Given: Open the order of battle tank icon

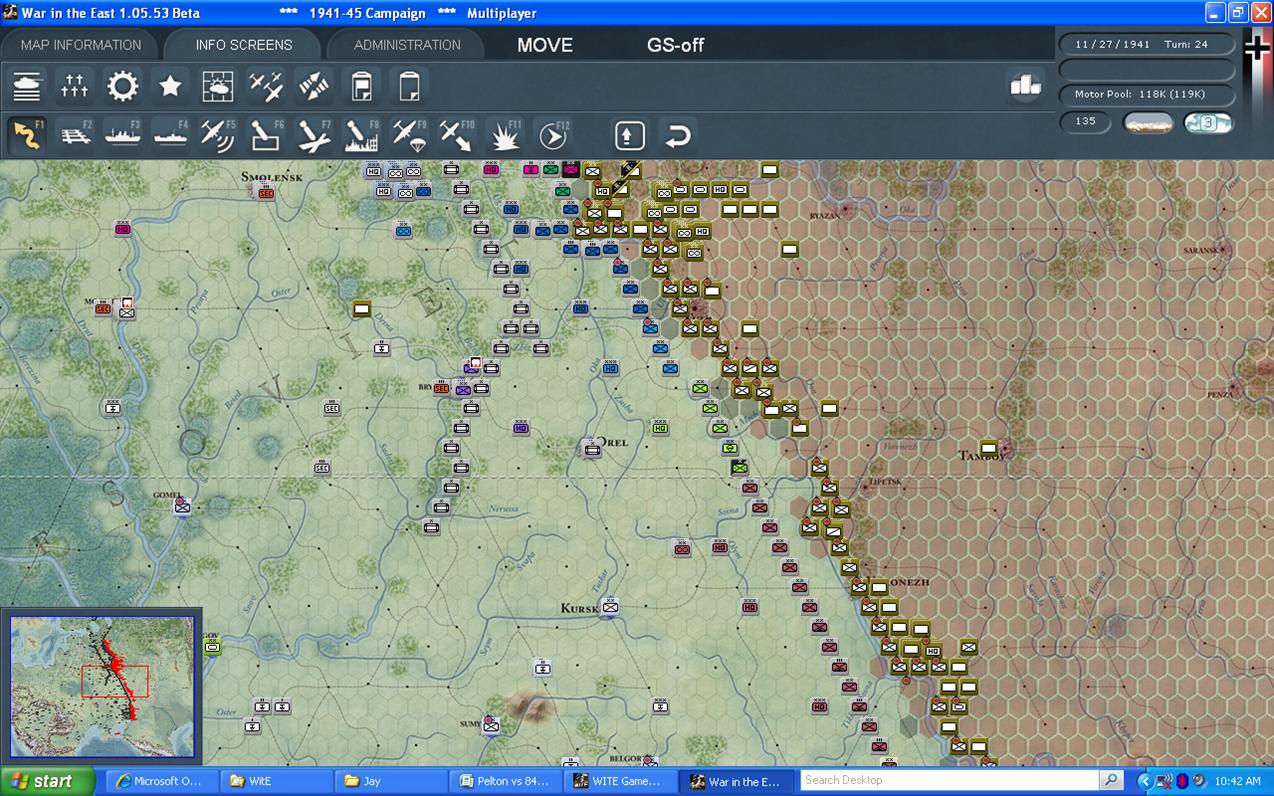Looking at the screenshot, I should click(x=27, y=87).
